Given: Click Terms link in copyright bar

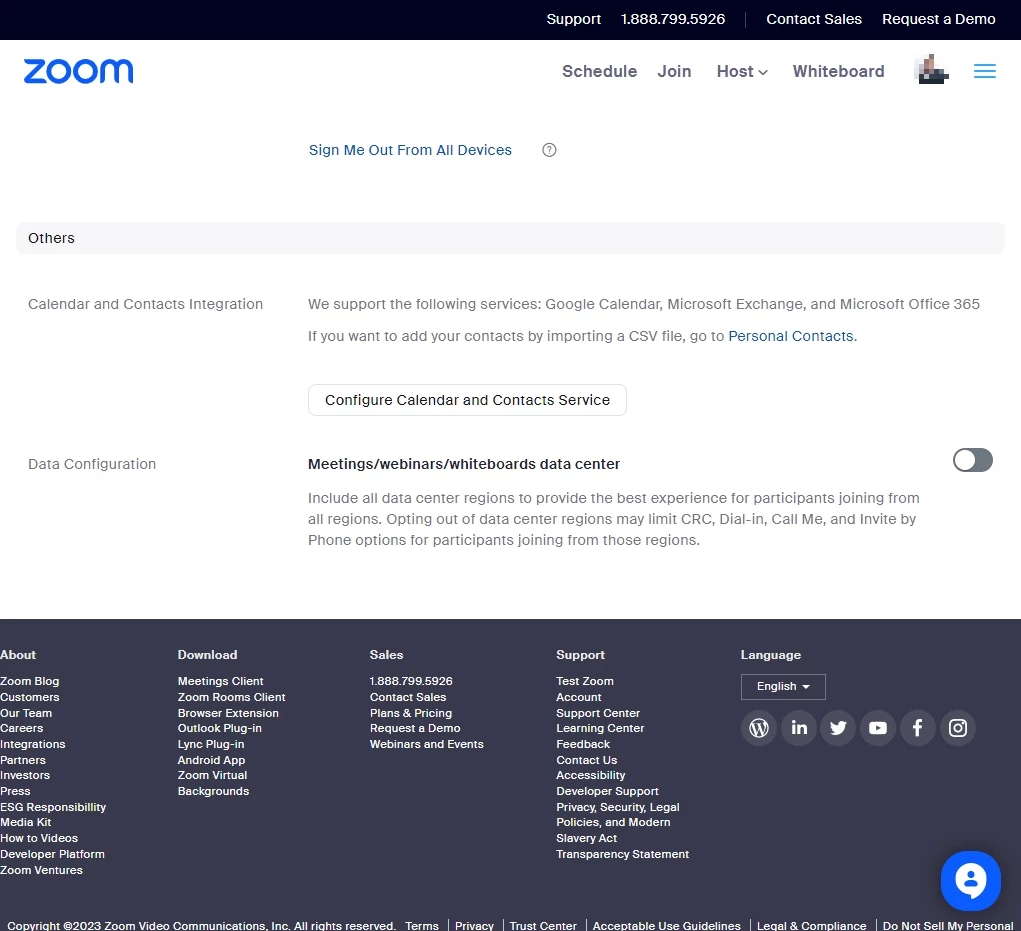Looking at the screenshot, I should click(x=421, y=925).
